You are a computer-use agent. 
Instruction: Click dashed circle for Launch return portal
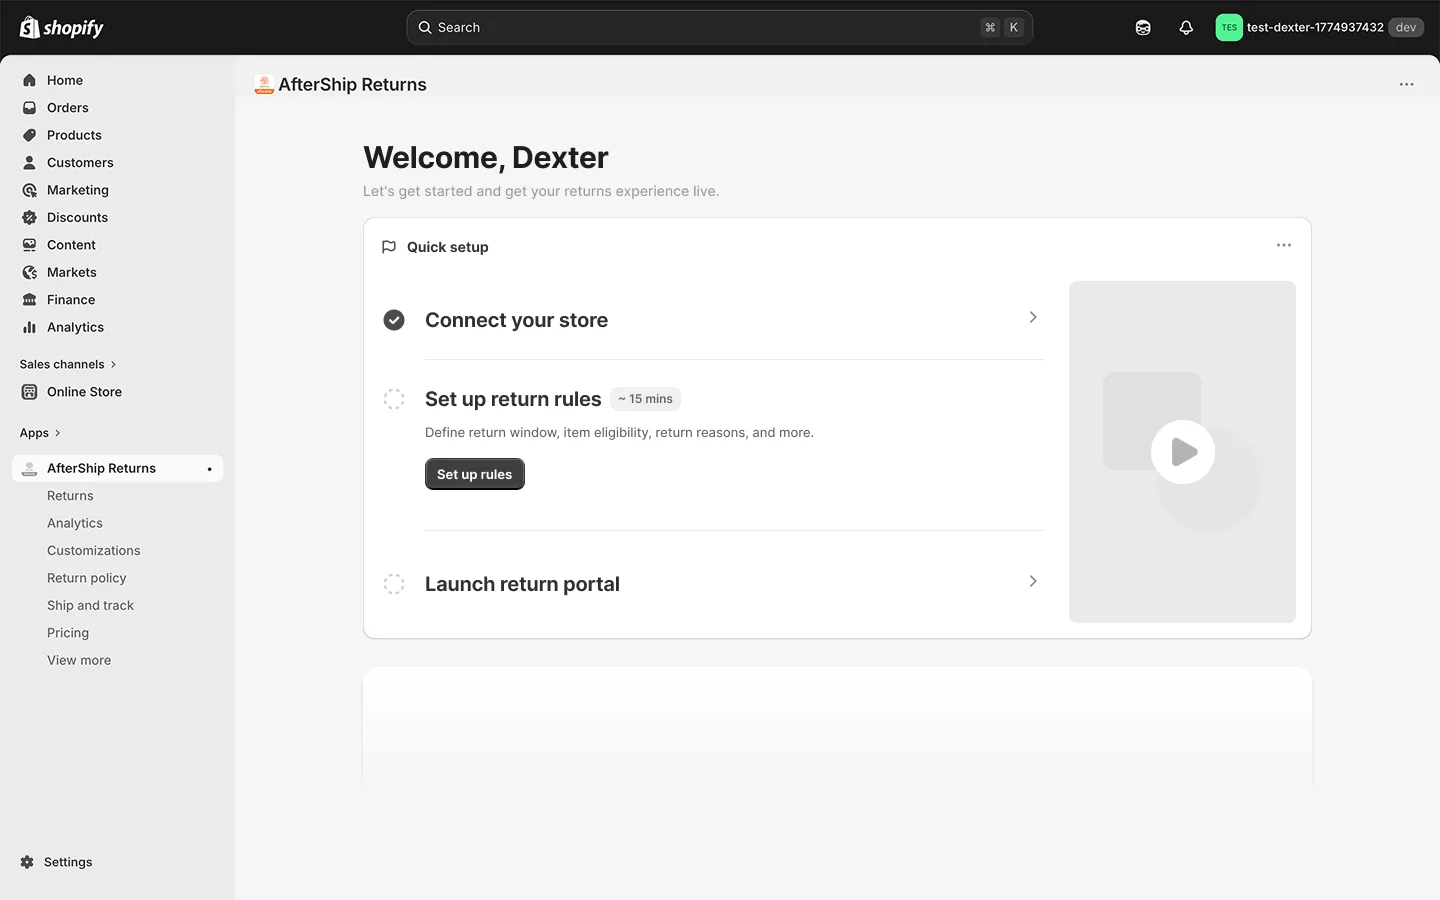pos(394,584)
